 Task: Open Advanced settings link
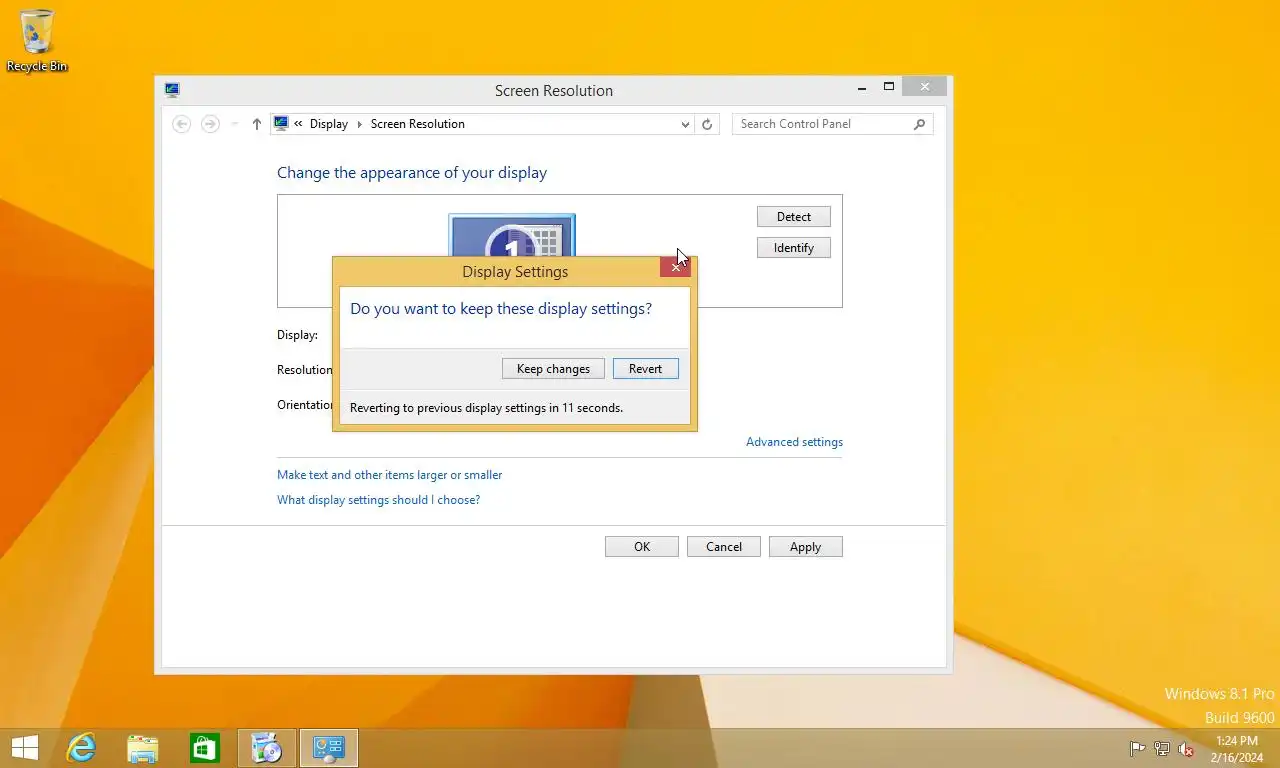click(794, 442)
